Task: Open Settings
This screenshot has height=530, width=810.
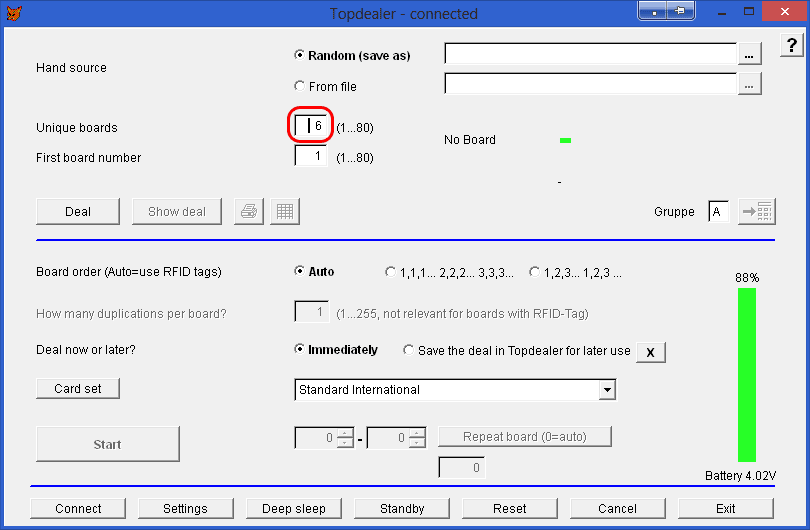Action: click(185, 509)
